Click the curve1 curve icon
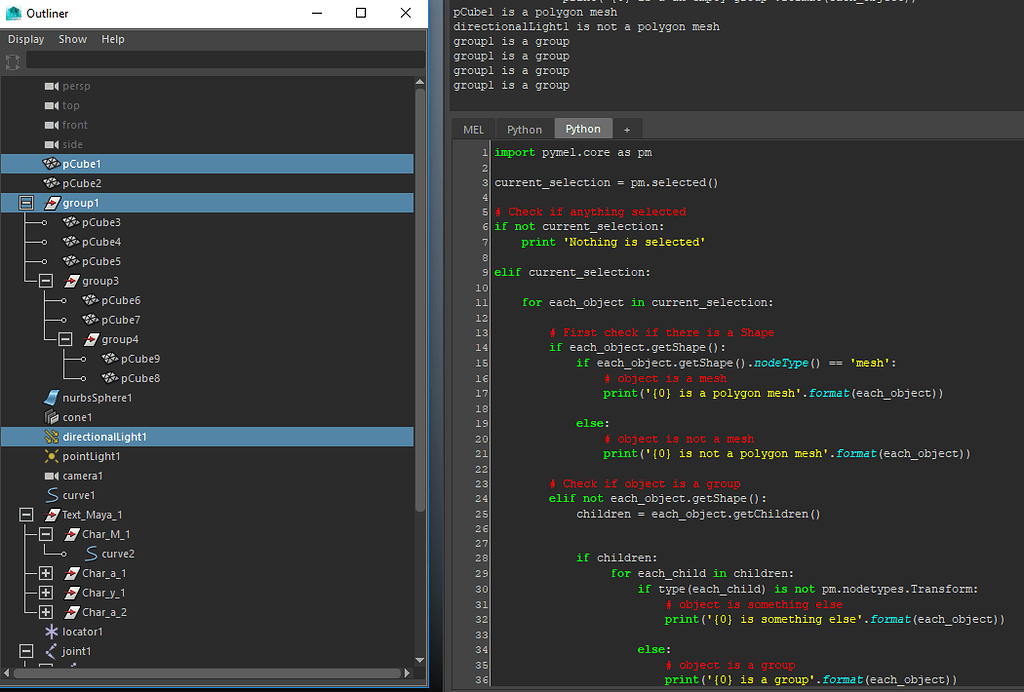1024x692 pixels. (51, 495)
